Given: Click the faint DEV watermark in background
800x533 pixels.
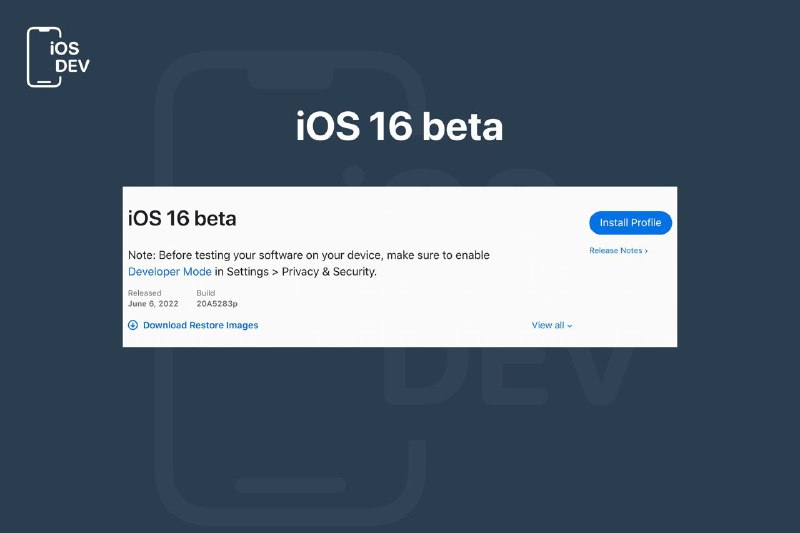Looking at the screenshot, I should coord(510,377).
